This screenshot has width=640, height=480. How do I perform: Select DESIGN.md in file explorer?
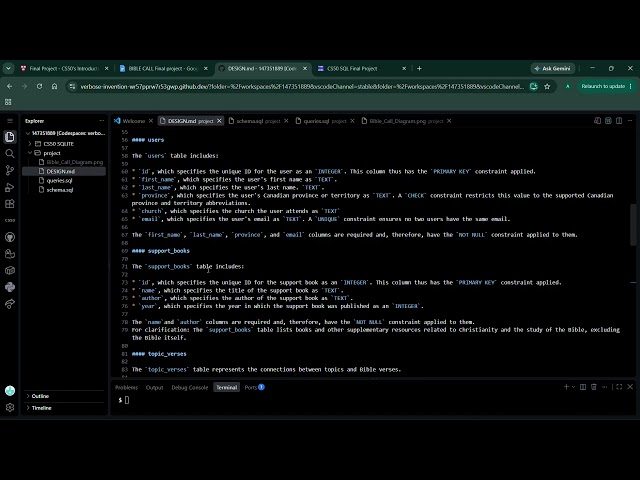point(60,171)
